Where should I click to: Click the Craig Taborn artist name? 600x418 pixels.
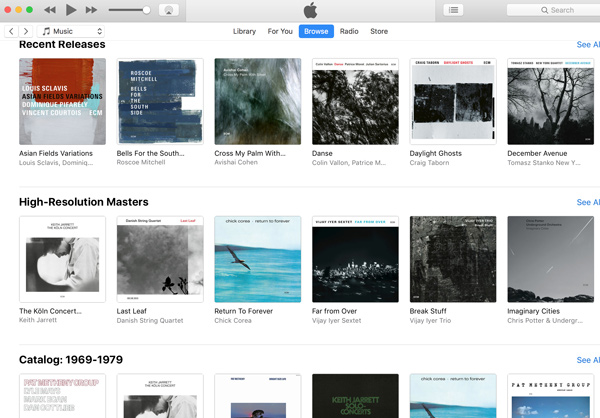(x=429, y=163)
